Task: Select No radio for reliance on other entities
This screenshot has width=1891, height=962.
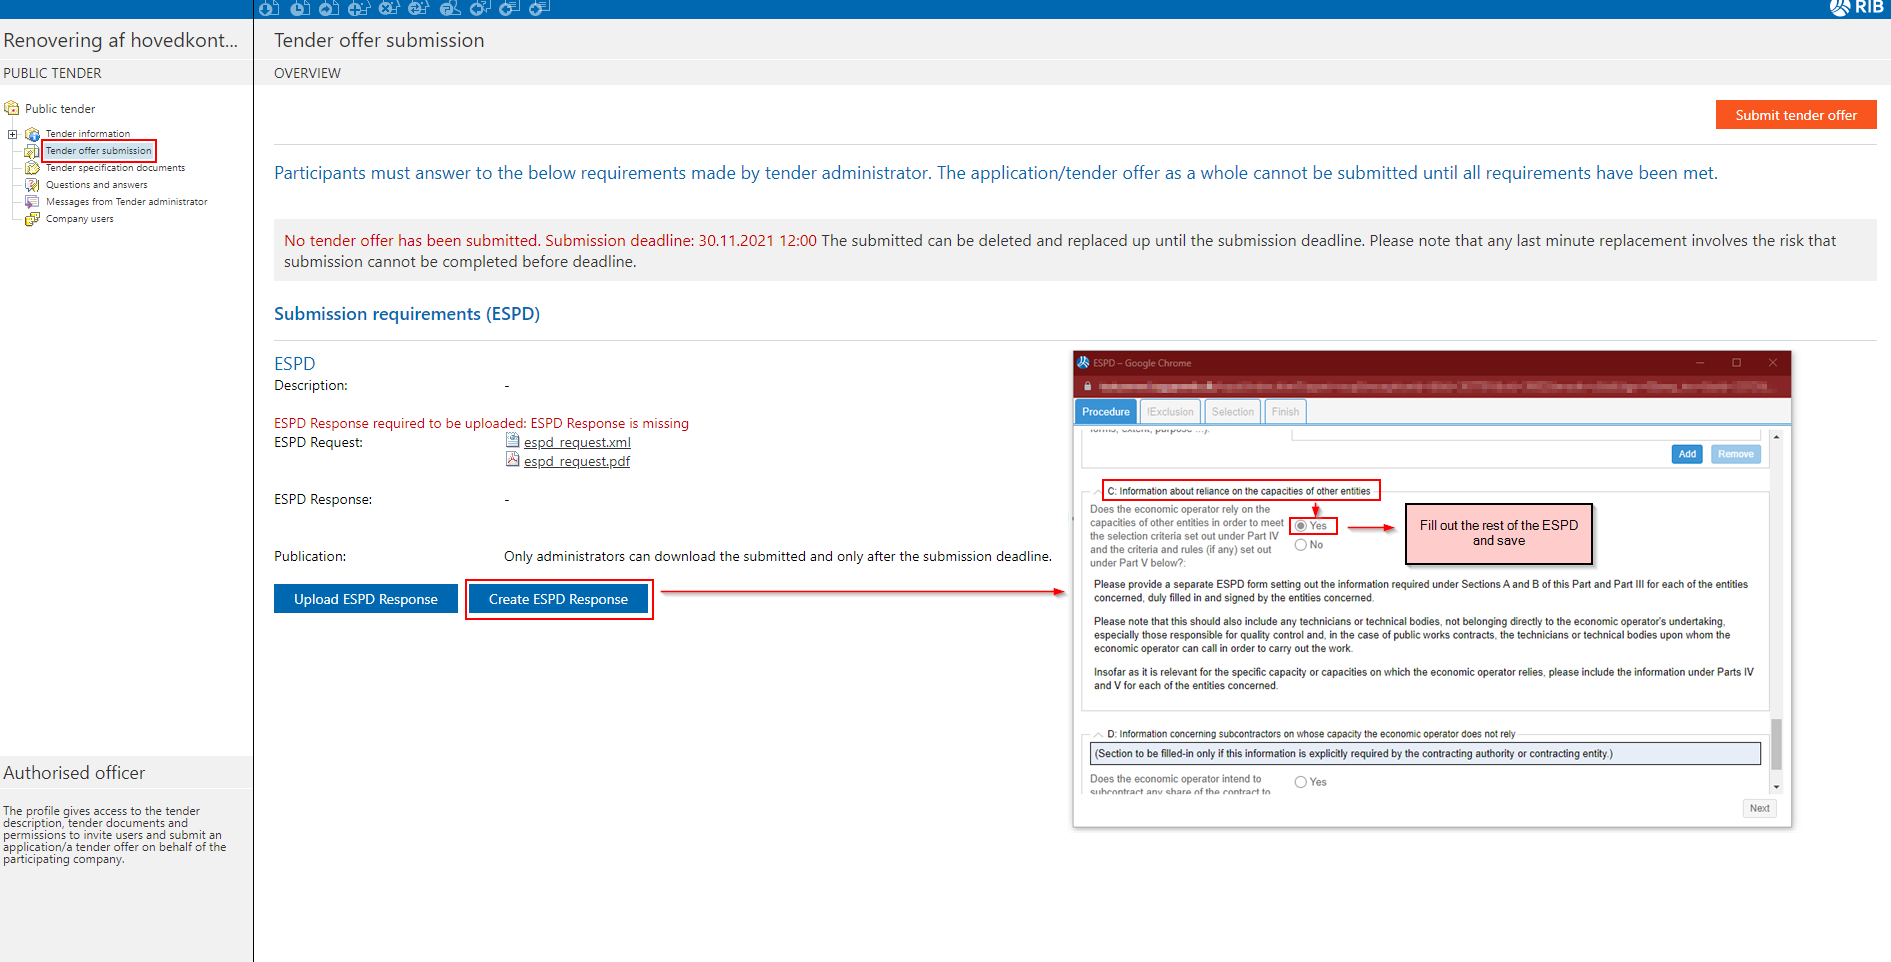Action: (1301, 545)
